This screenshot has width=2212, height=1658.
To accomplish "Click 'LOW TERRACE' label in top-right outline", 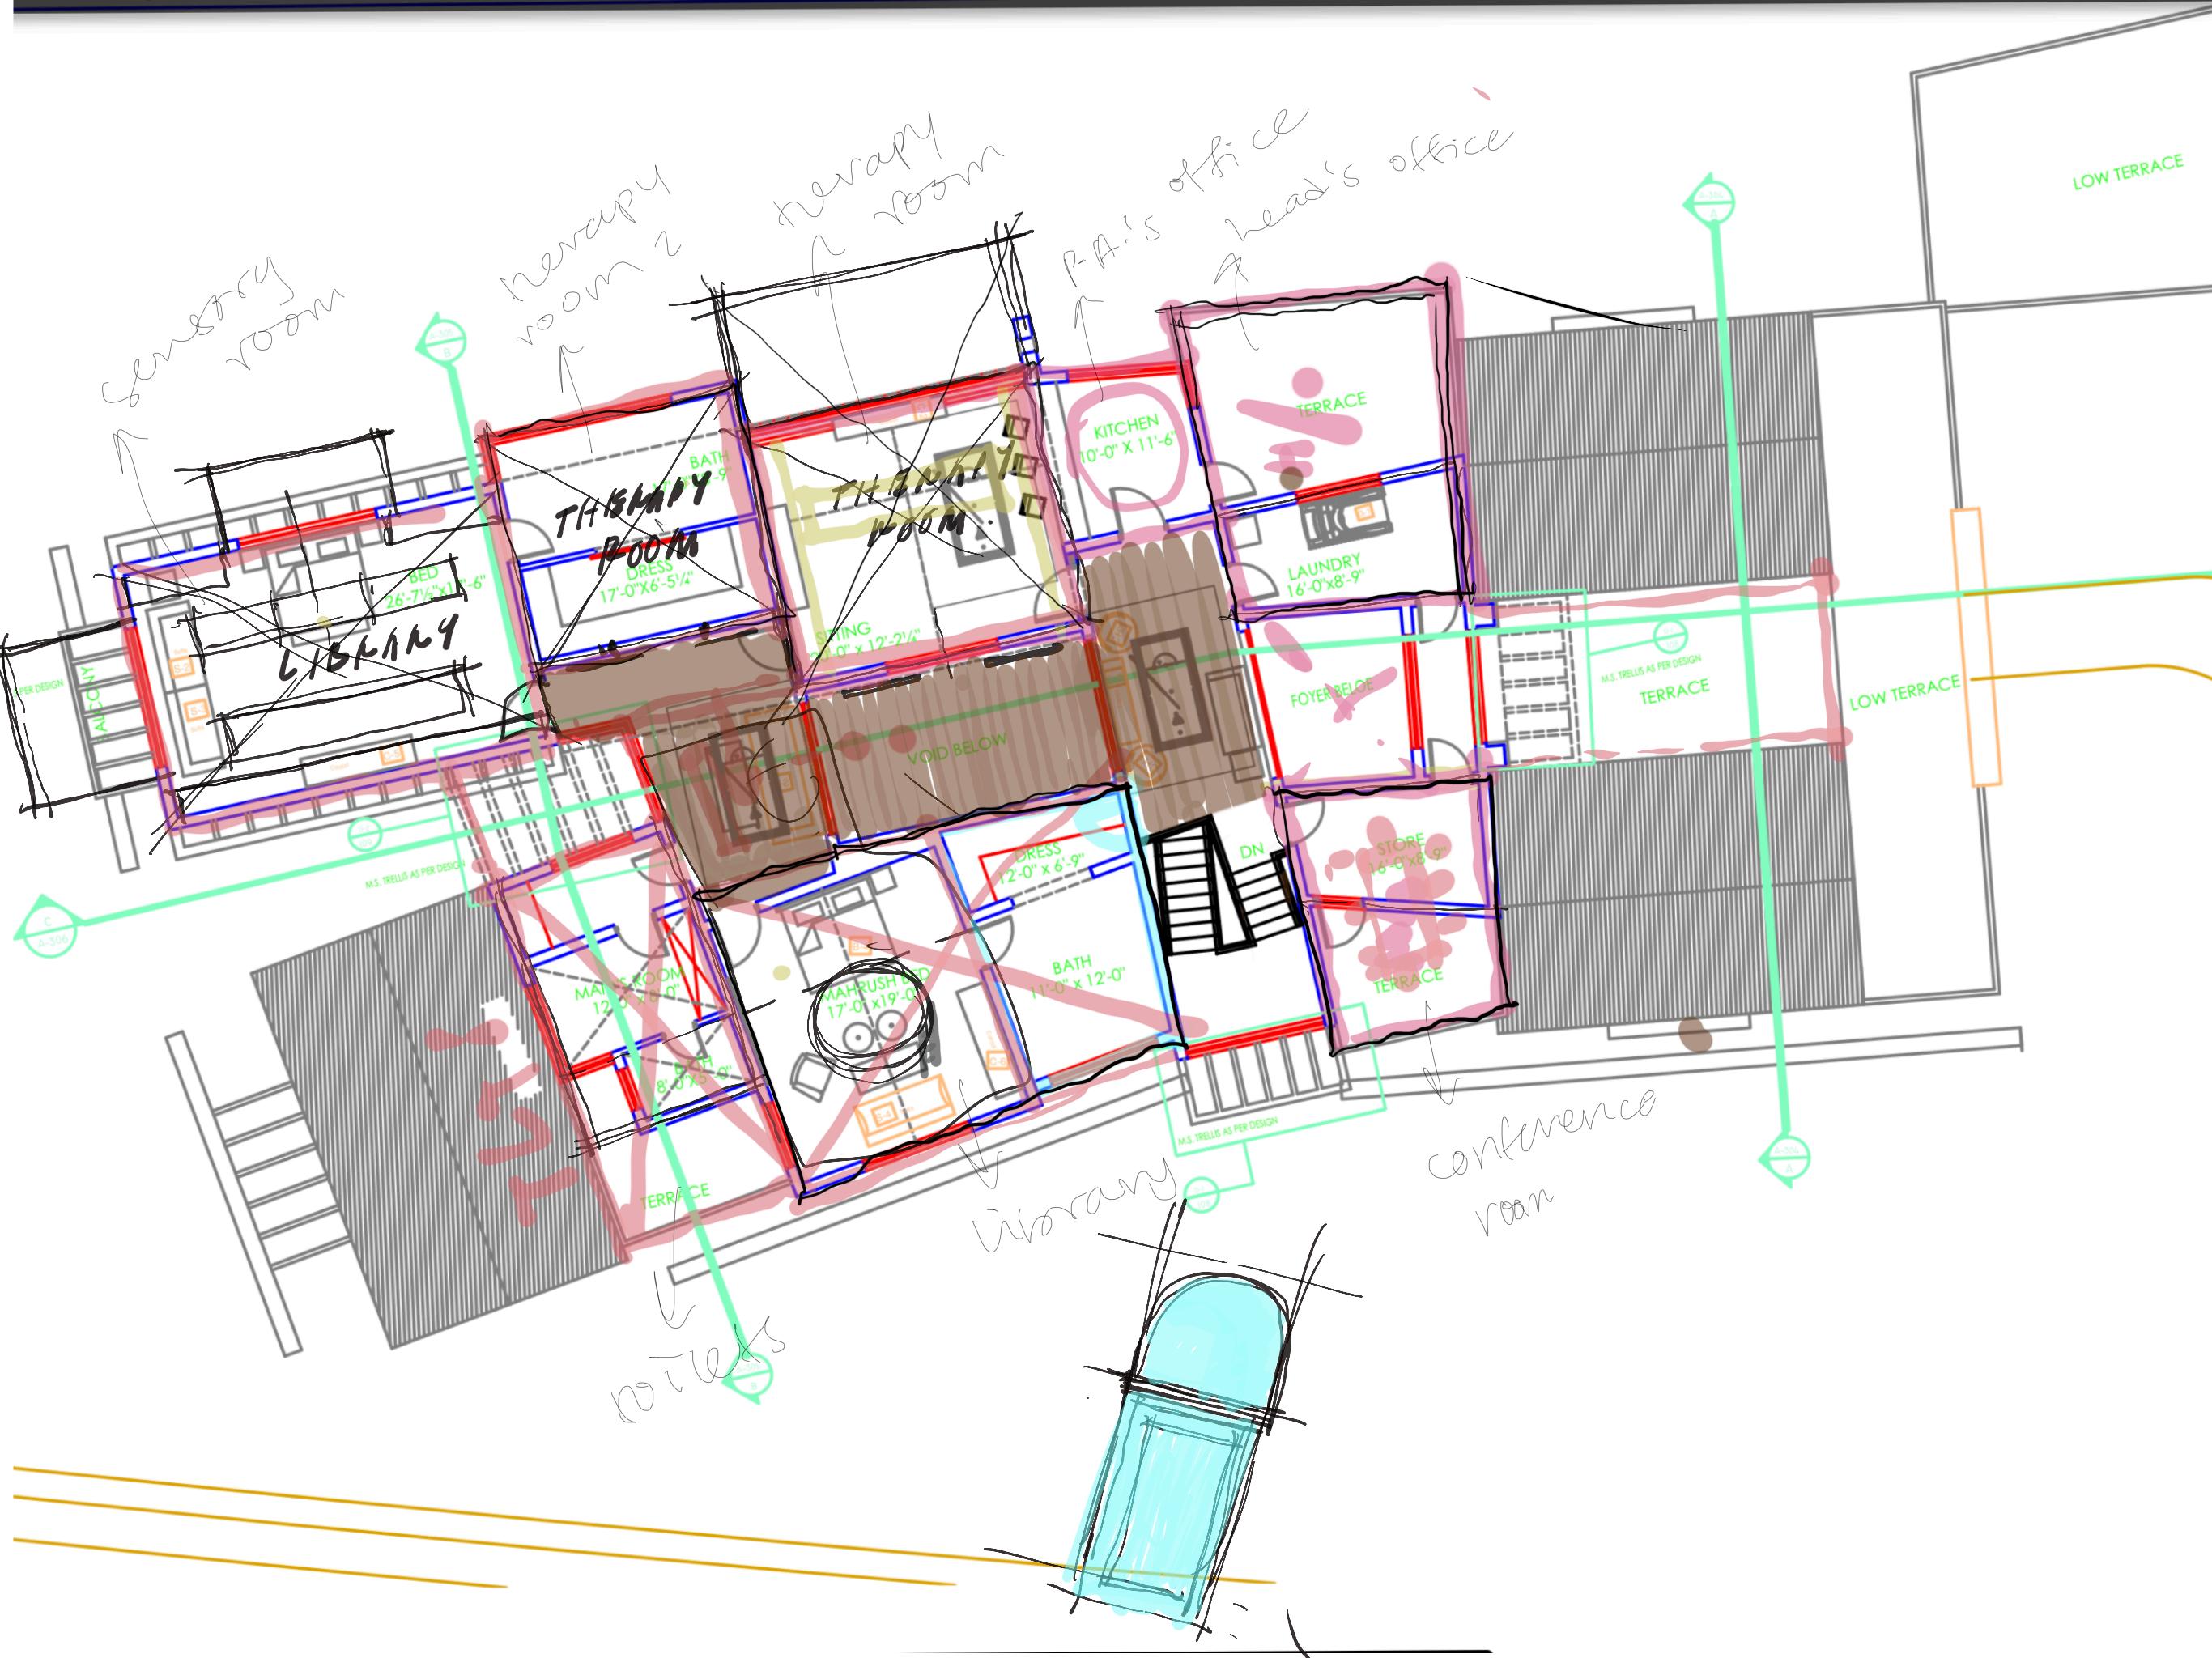I will (x=2127, y=172).
